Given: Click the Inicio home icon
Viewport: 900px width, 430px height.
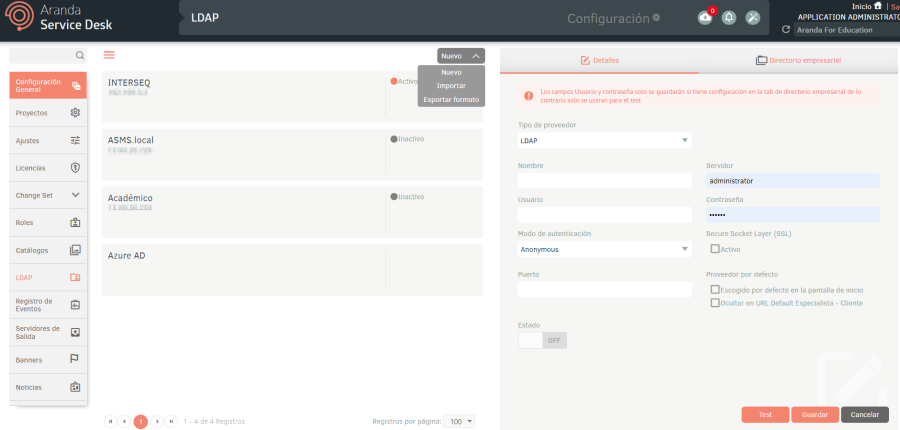Looking at the screenshot, I should 877,6.
